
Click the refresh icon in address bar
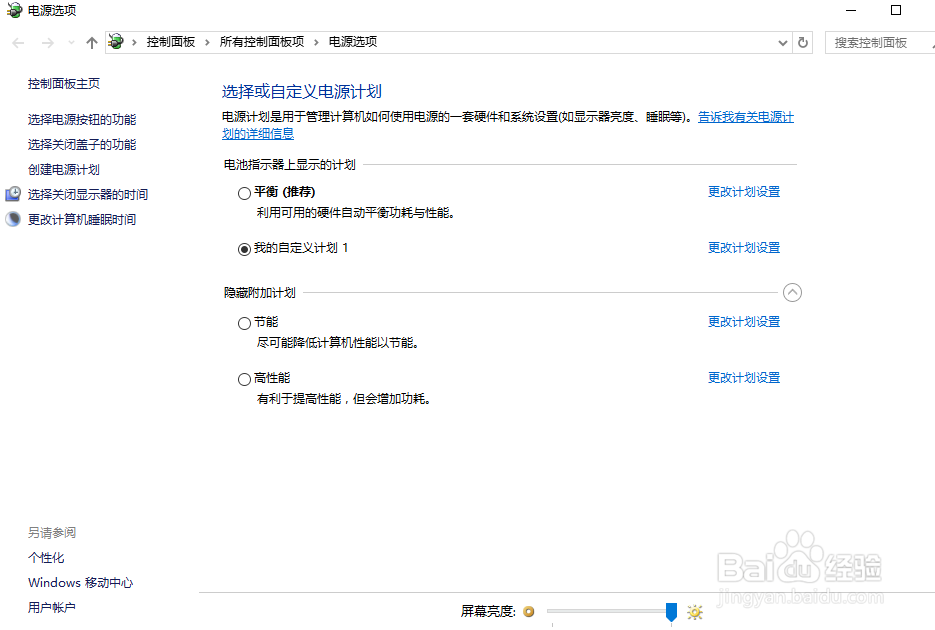pos(803,42)
